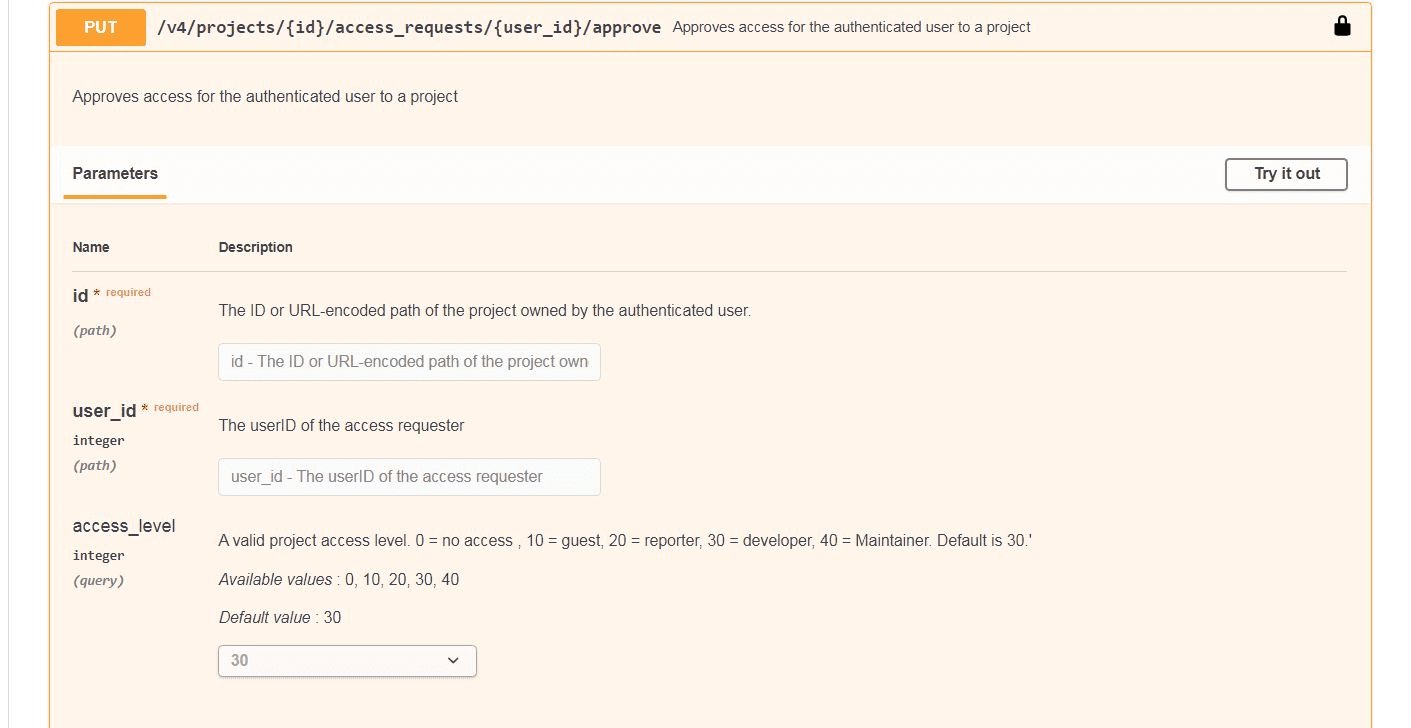Click the endpoint summary text

(853, 27)
